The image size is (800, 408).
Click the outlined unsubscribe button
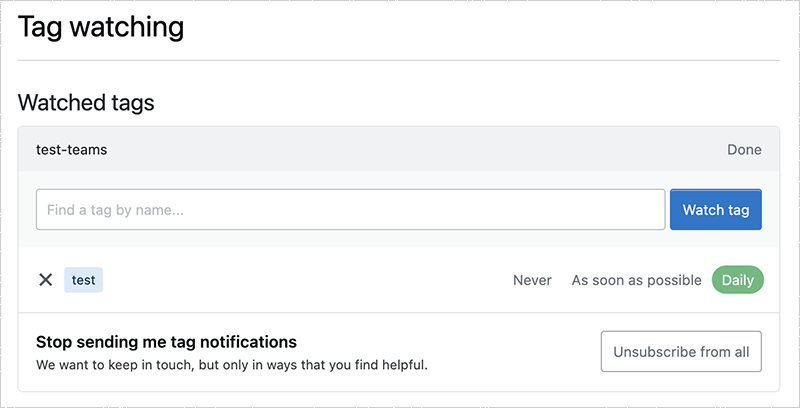click(x=681, y=352)
